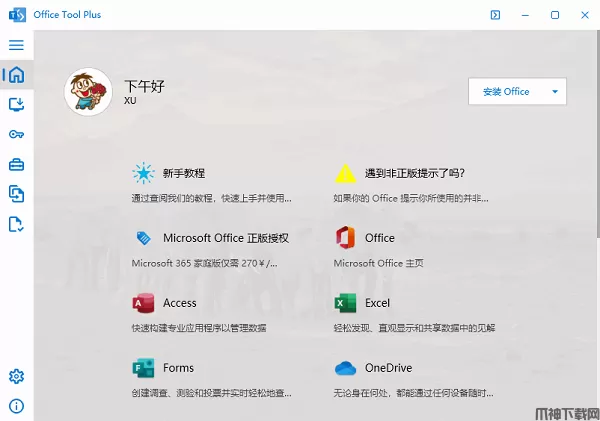Open the document convert icon in sidebar
Screen dimensions: 600x421
16,194
